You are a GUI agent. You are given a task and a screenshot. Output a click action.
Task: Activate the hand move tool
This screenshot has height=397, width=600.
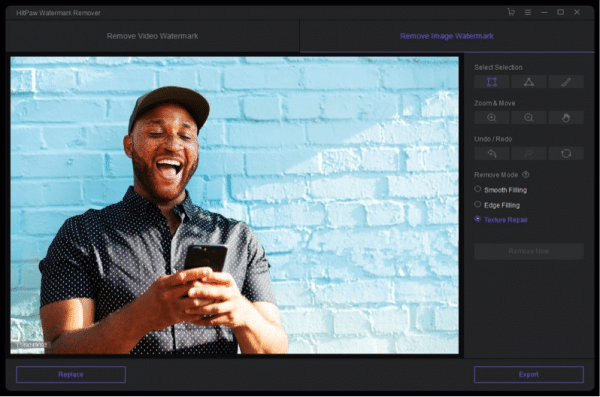[x=566, y=118]
